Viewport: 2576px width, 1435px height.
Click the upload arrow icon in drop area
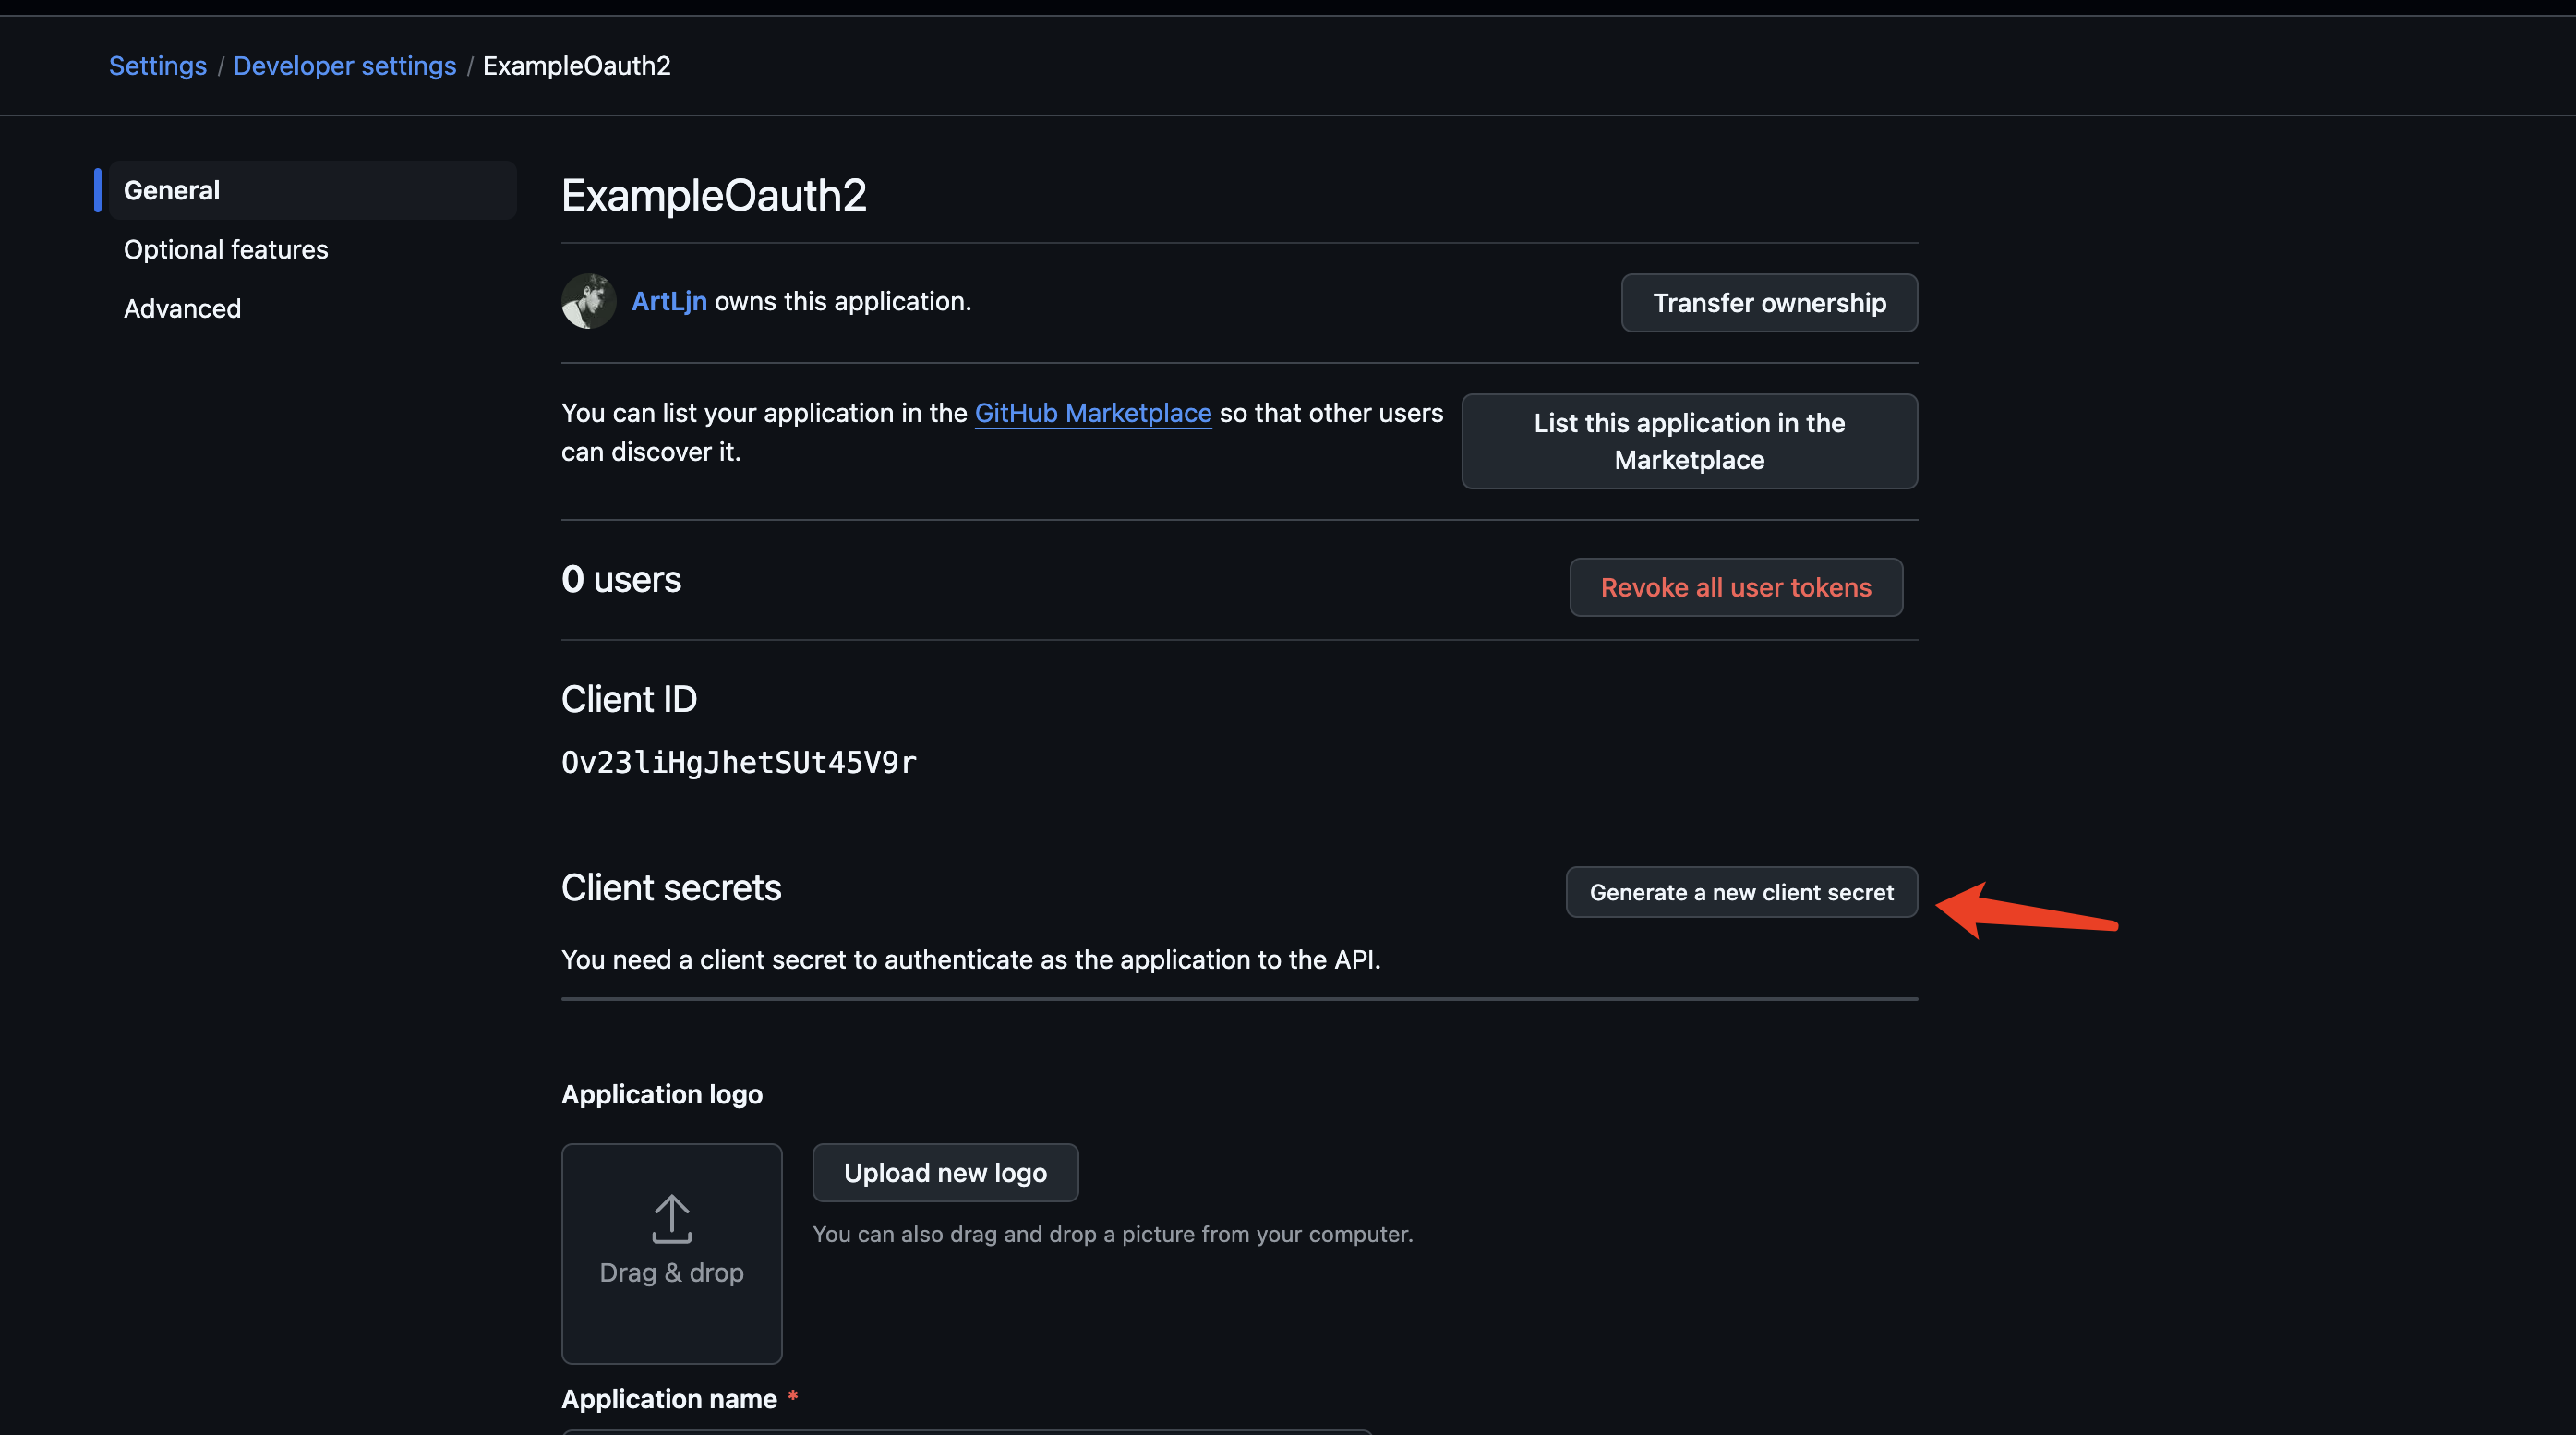671,1218
